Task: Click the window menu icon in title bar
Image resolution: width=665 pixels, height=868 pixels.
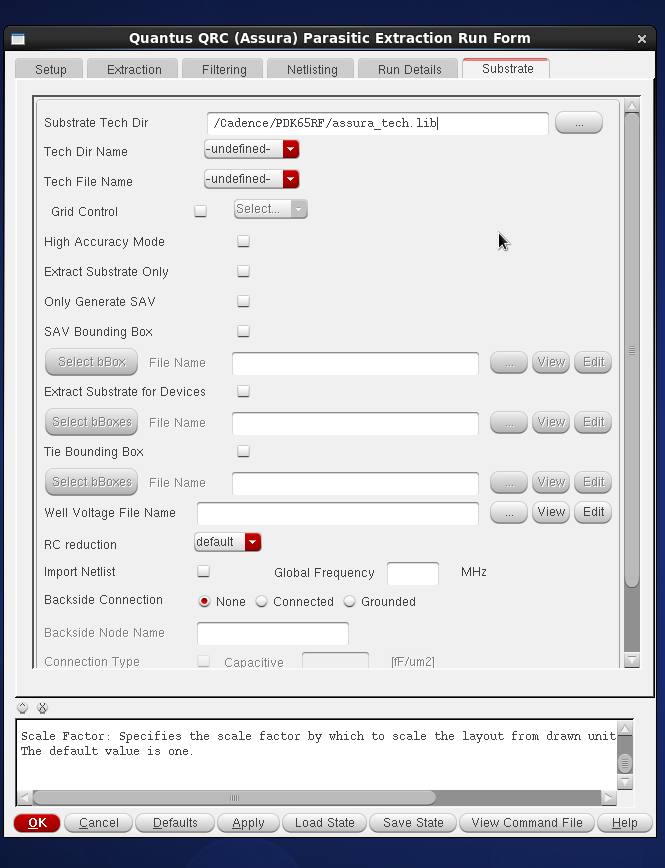Action: (x=18, y=39)
